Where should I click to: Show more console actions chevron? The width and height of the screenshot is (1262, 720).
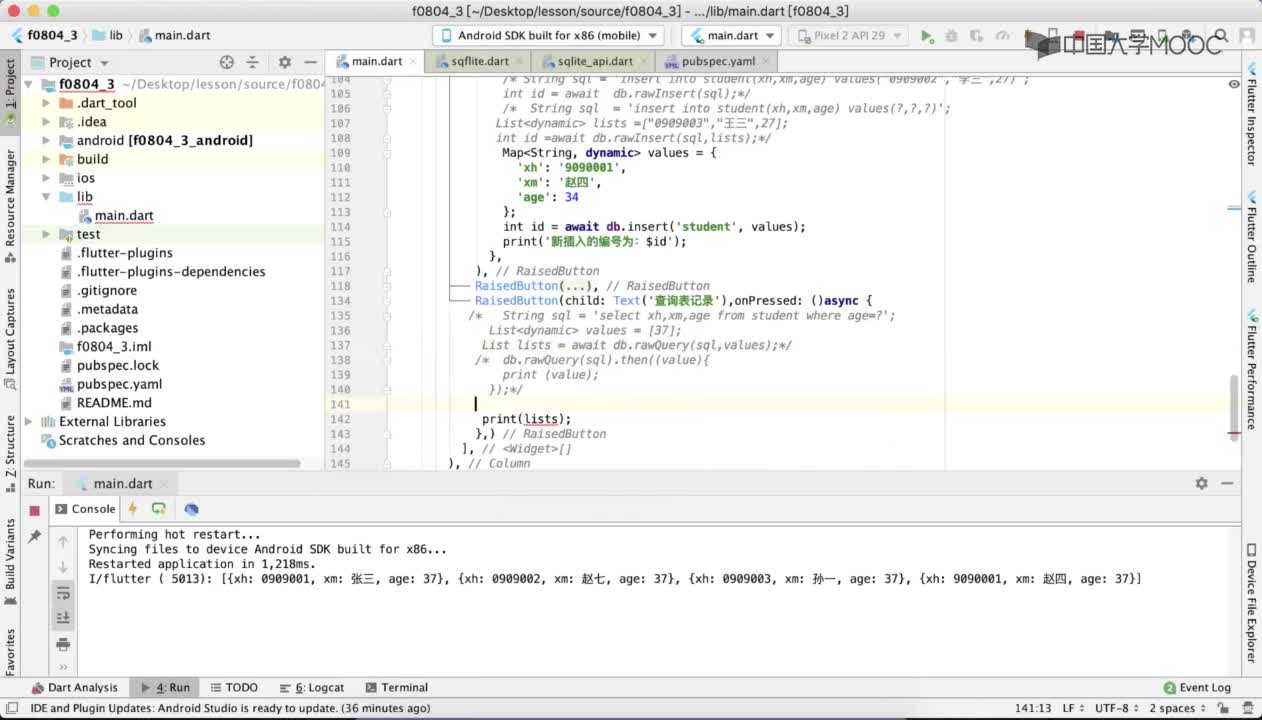pos(63,667)
